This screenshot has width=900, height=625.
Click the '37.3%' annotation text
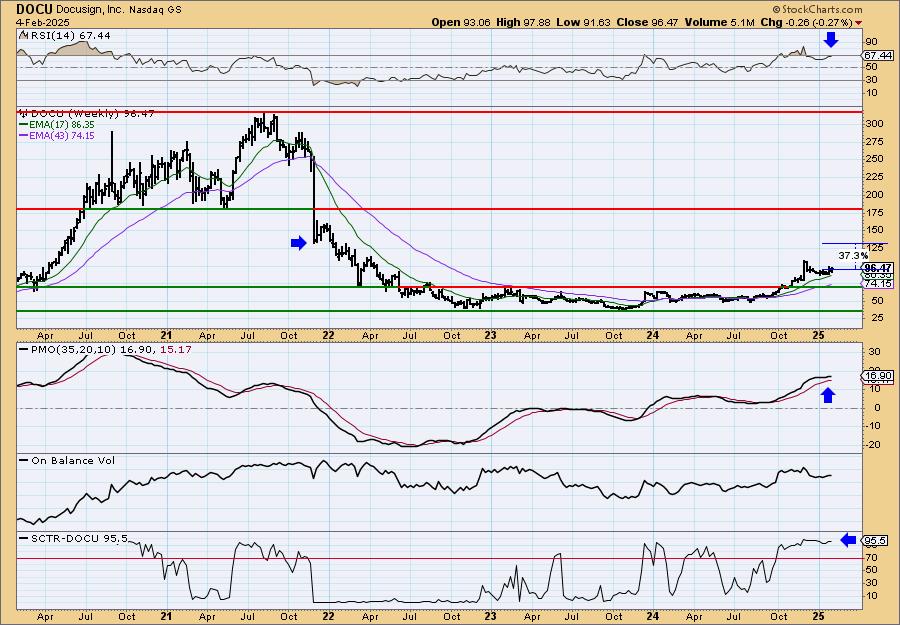853,255
